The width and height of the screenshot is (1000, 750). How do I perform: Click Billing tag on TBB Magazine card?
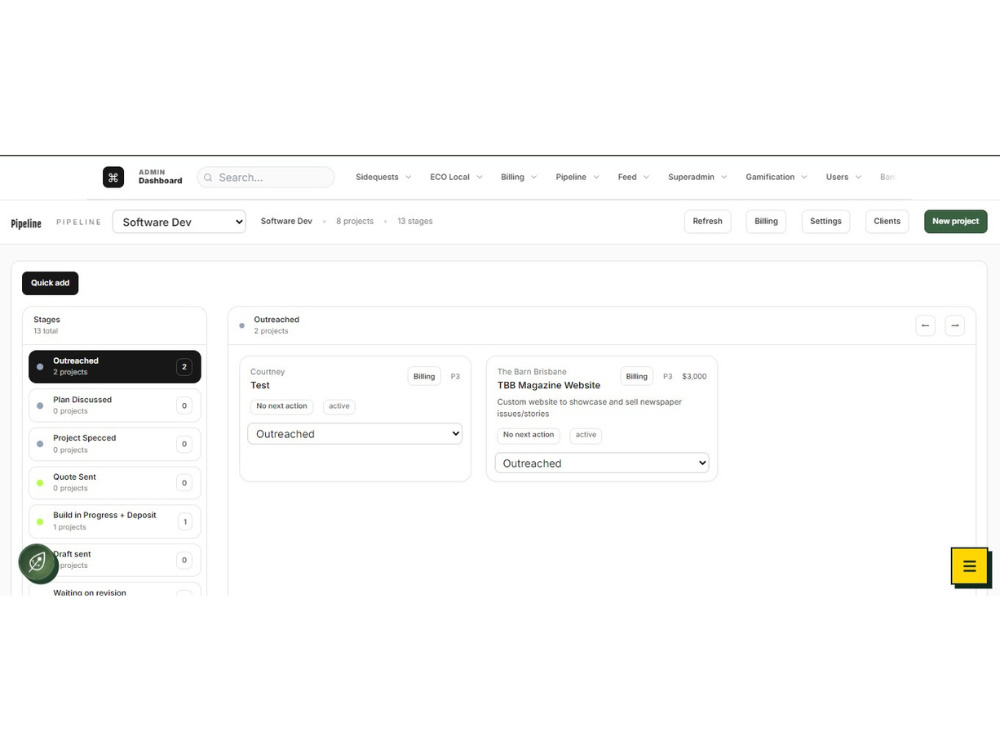point(636,376)
